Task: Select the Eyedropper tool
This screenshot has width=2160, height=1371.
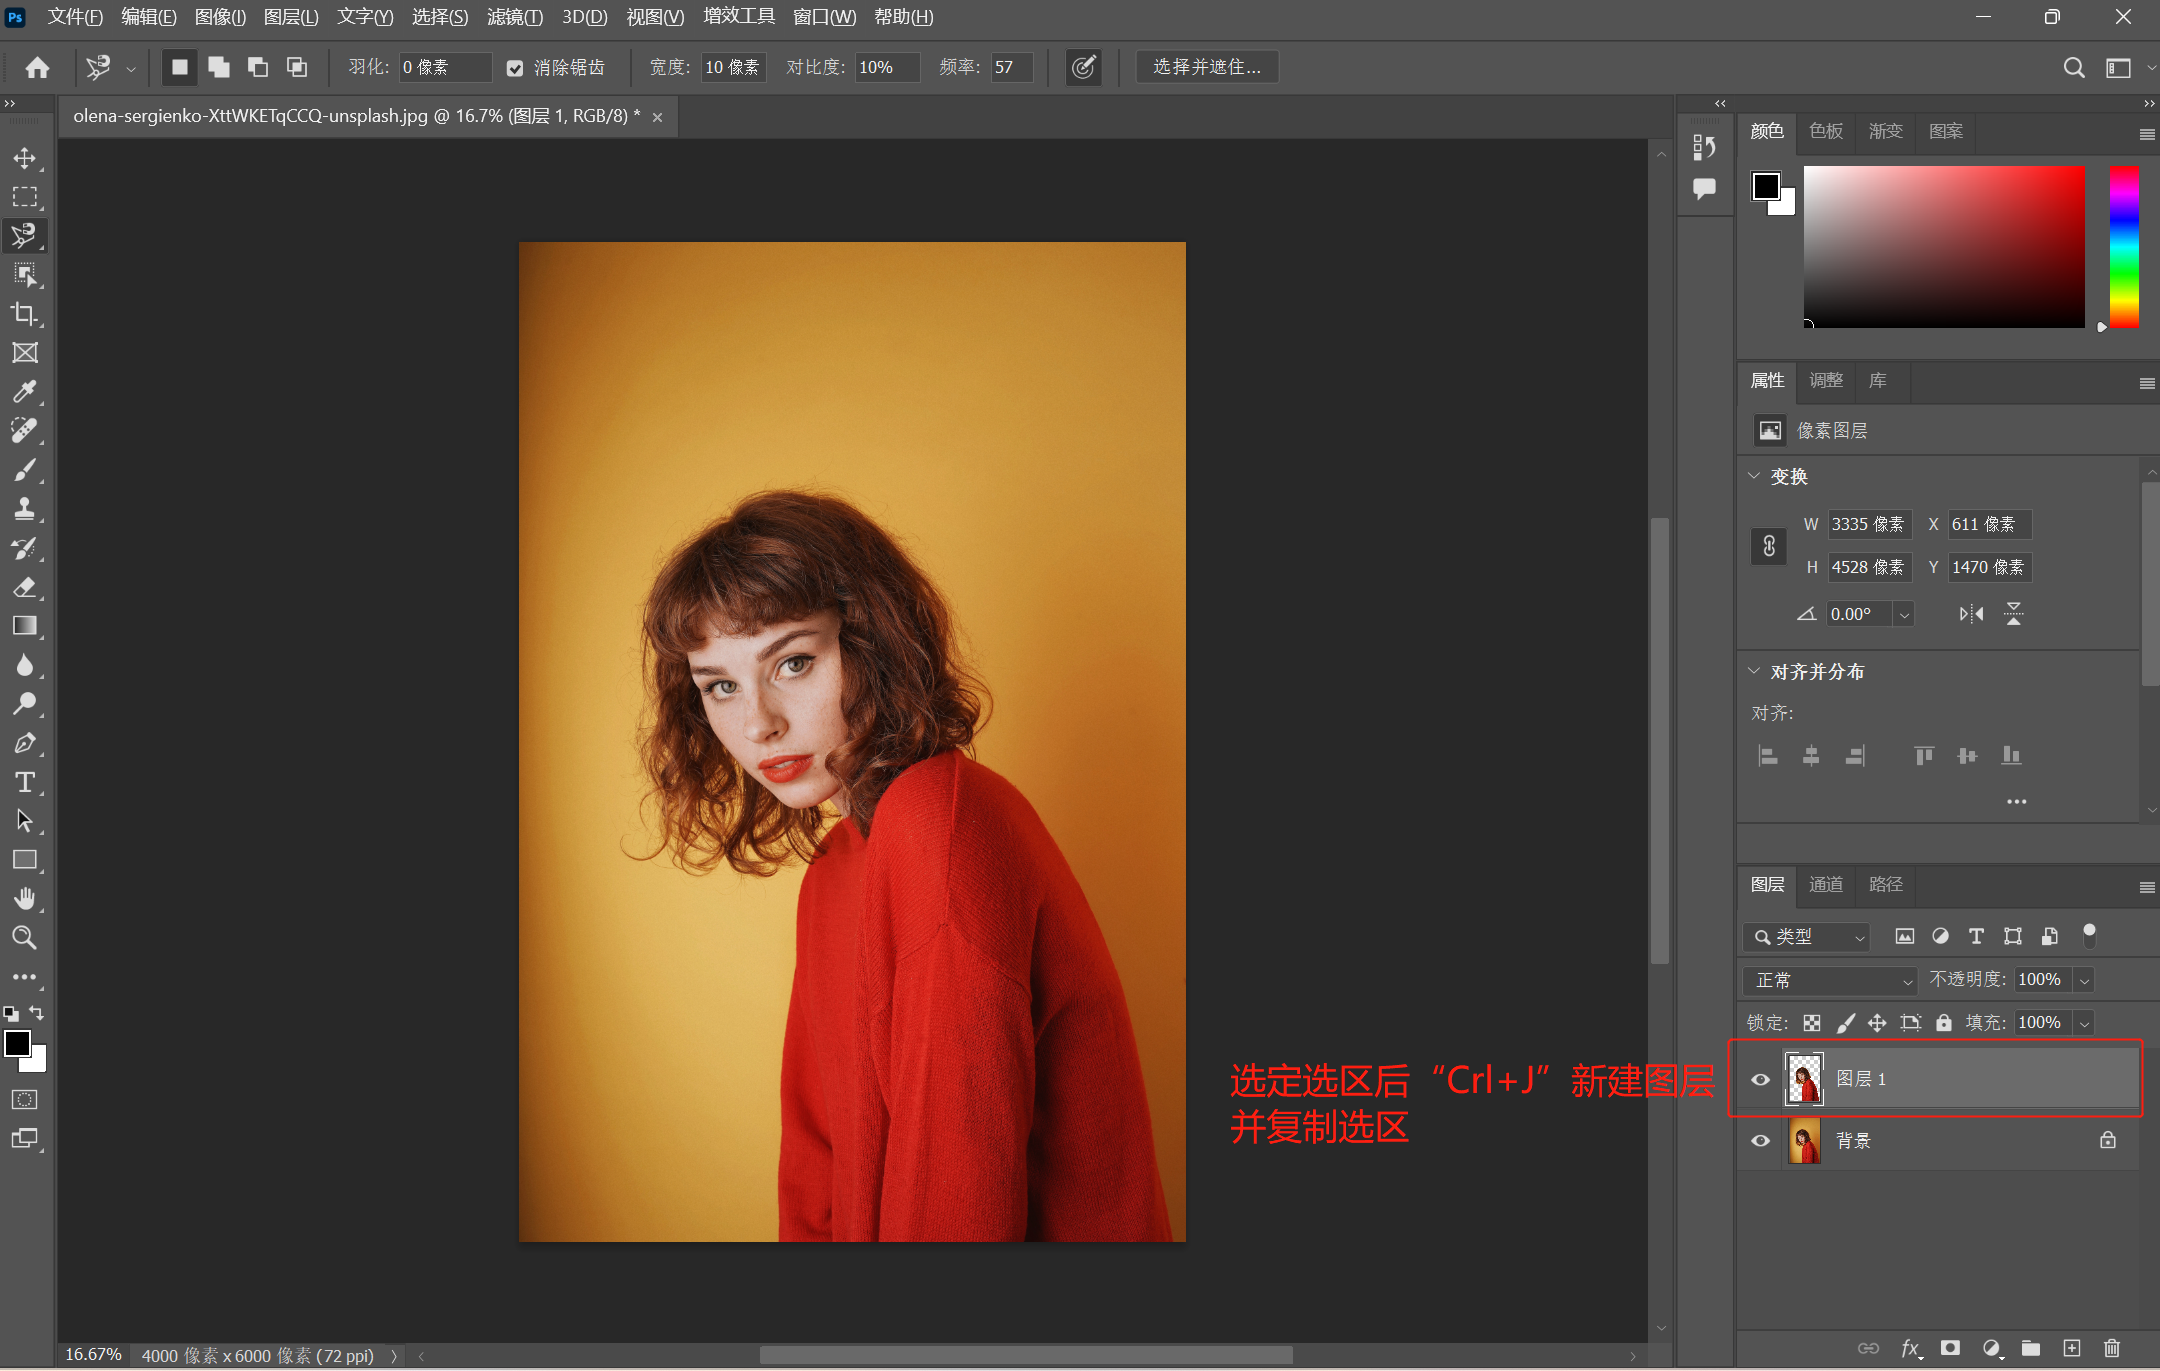Action: (x=24, y=392)
